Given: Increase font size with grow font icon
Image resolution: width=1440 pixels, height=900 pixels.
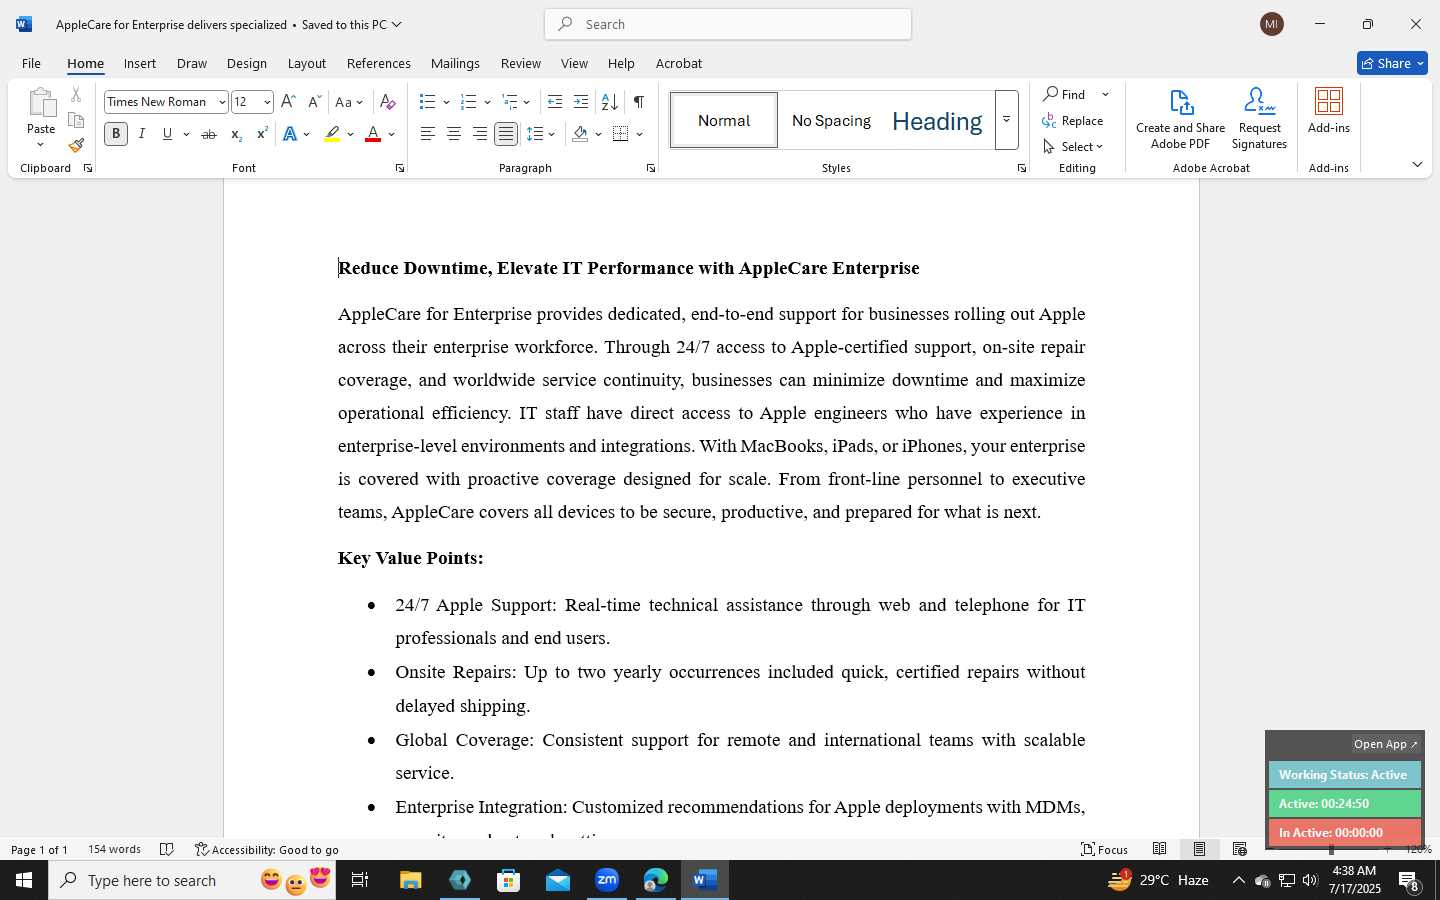Looking at the screenshot, I should pyautogui.click(x=288, y=102).
